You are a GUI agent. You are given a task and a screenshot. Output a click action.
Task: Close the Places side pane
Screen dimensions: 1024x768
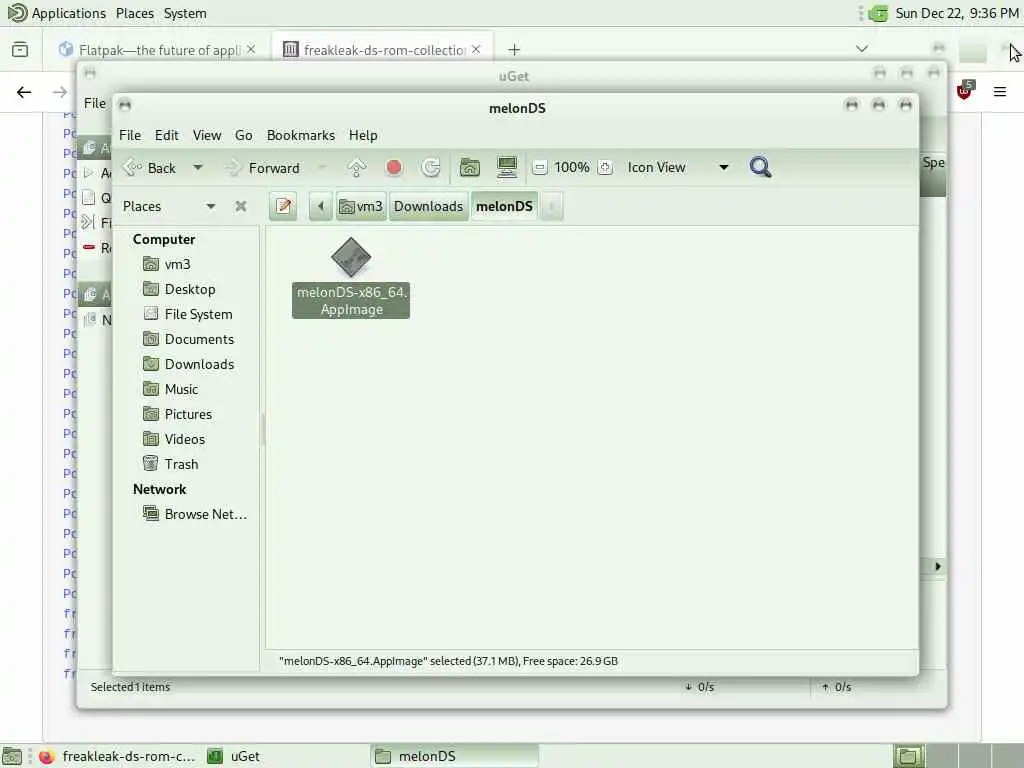pyautogui.click(x=241, y=206)
